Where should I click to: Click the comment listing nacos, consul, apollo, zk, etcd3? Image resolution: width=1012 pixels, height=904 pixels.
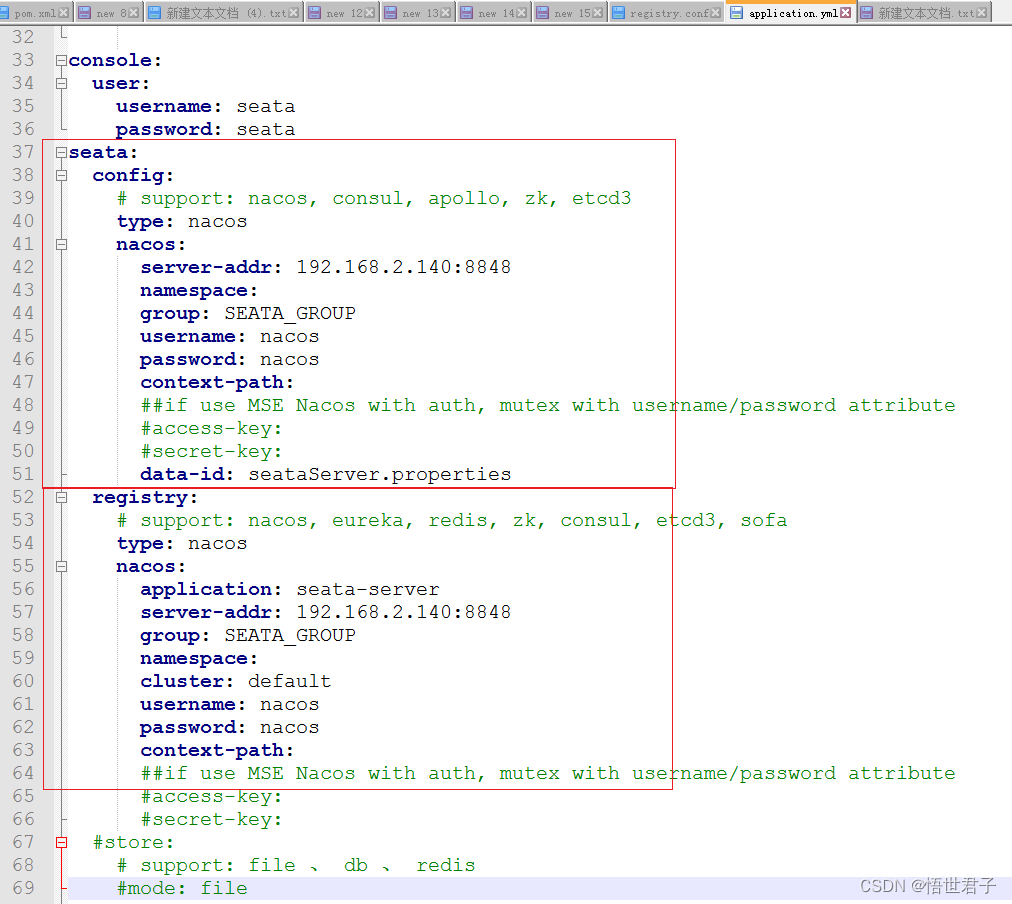[374, 198]
